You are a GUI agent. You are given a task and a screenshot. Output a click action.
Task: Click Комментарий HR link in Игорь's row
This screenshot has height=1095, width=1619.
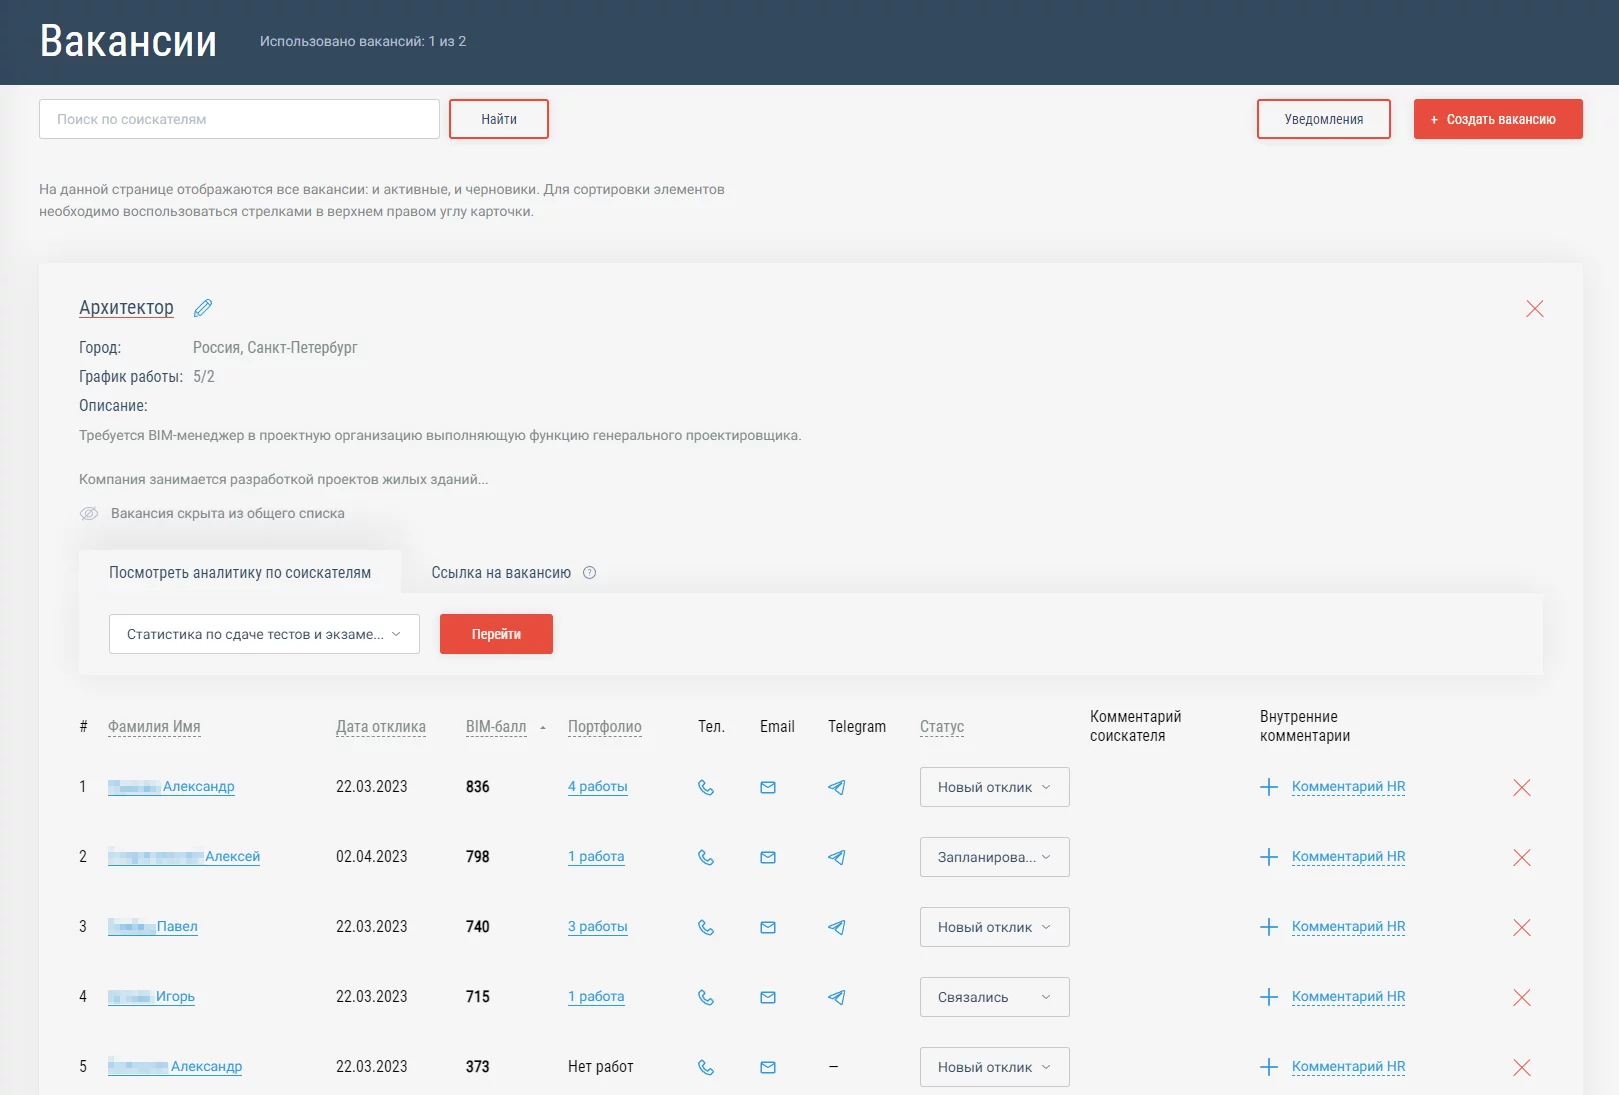[1348, 997]
